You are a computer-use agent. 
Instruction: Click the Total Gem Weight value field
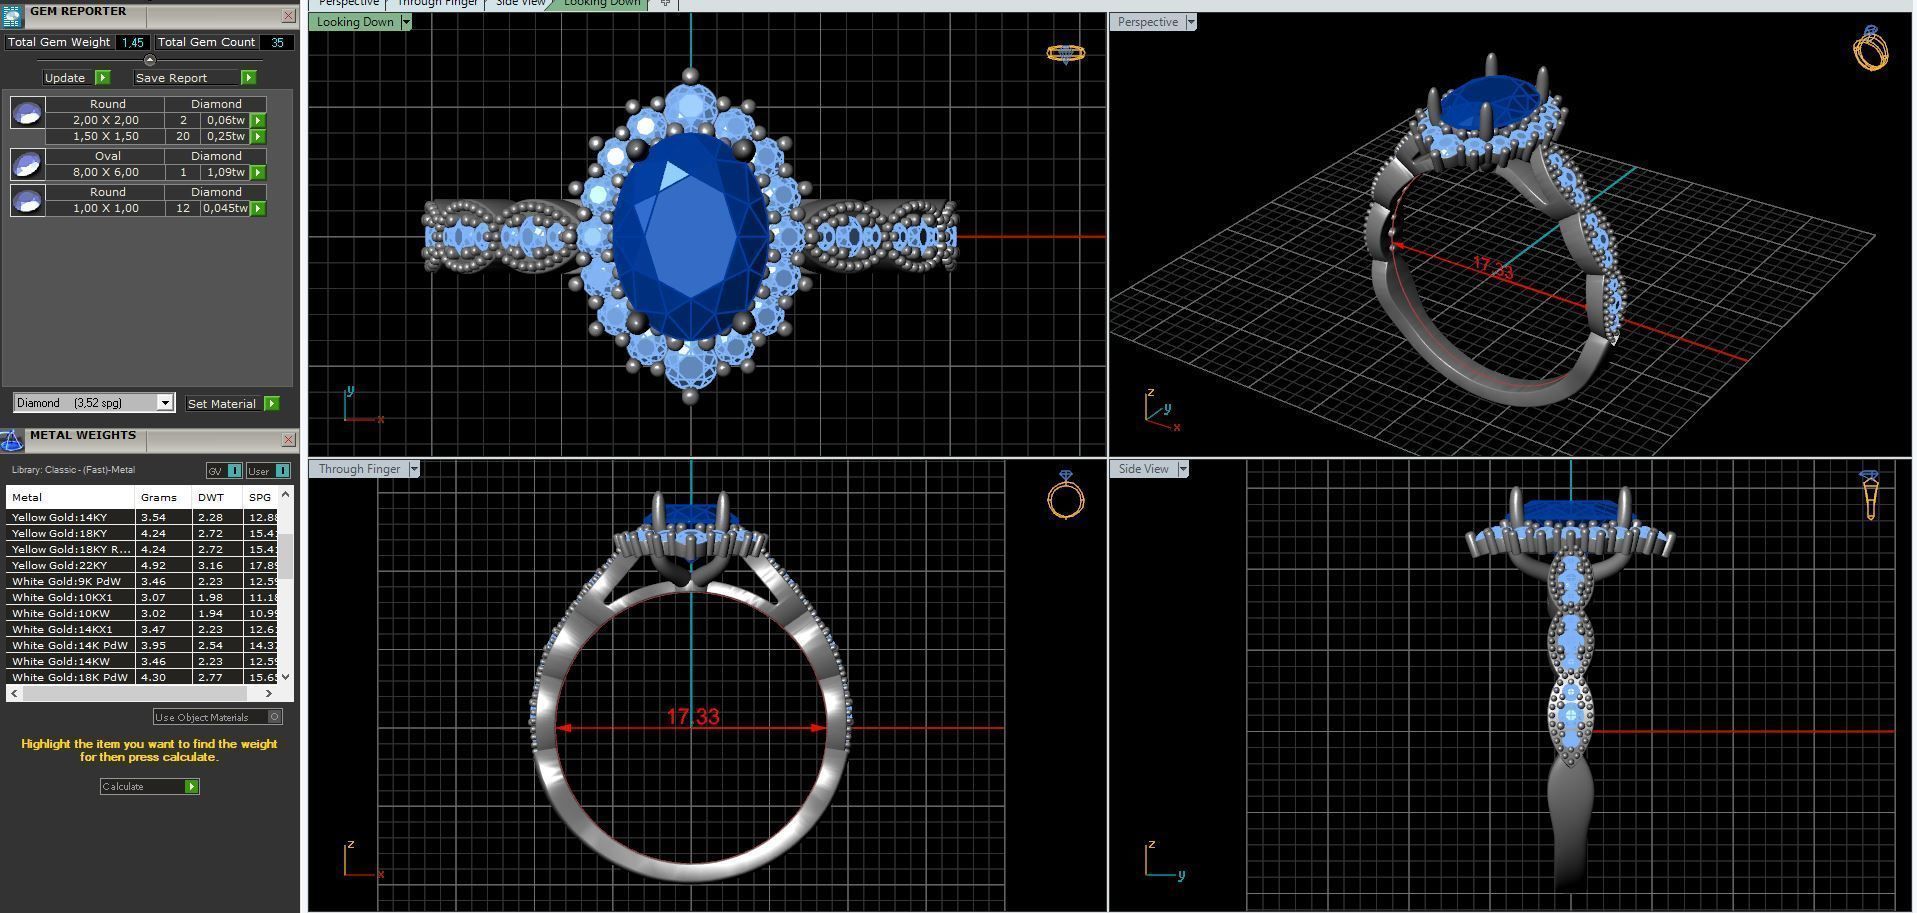[132, 42]
